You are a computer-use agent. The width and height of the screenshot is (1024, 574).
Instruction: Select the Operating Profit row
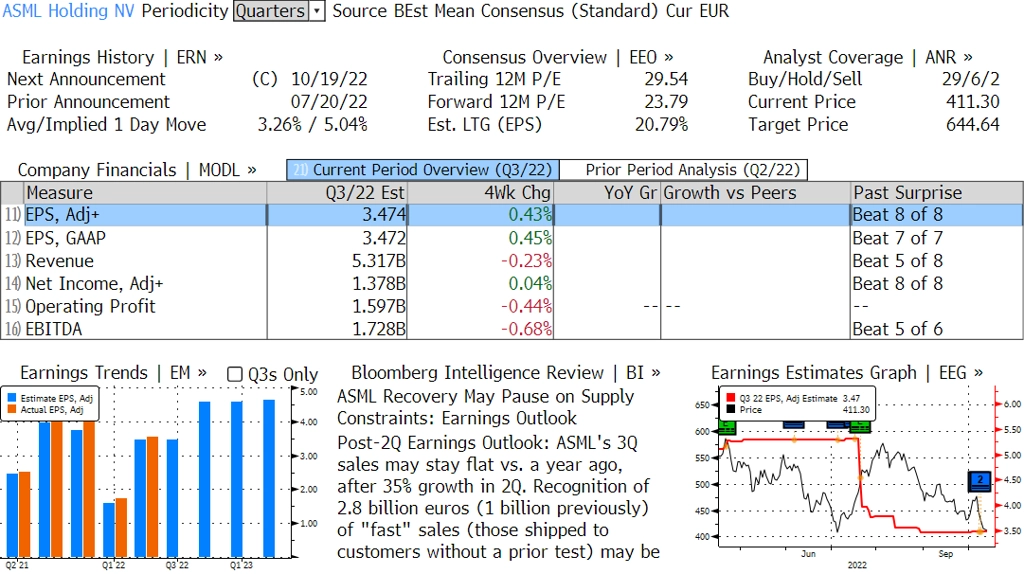click(511, 306)
